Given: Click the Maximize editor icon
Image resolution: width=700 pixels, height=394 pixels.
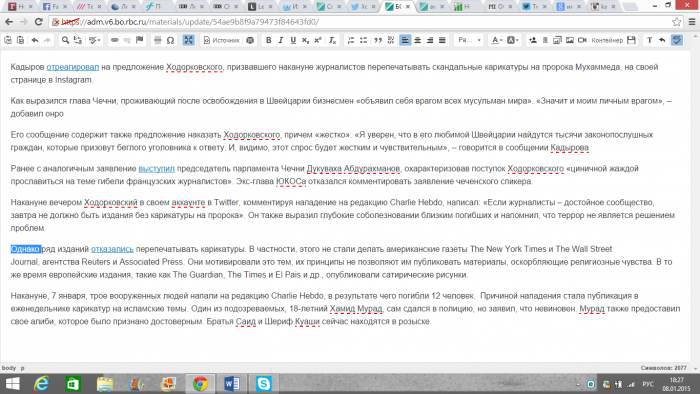Looking at the screenshot, I should click(188, 40).
